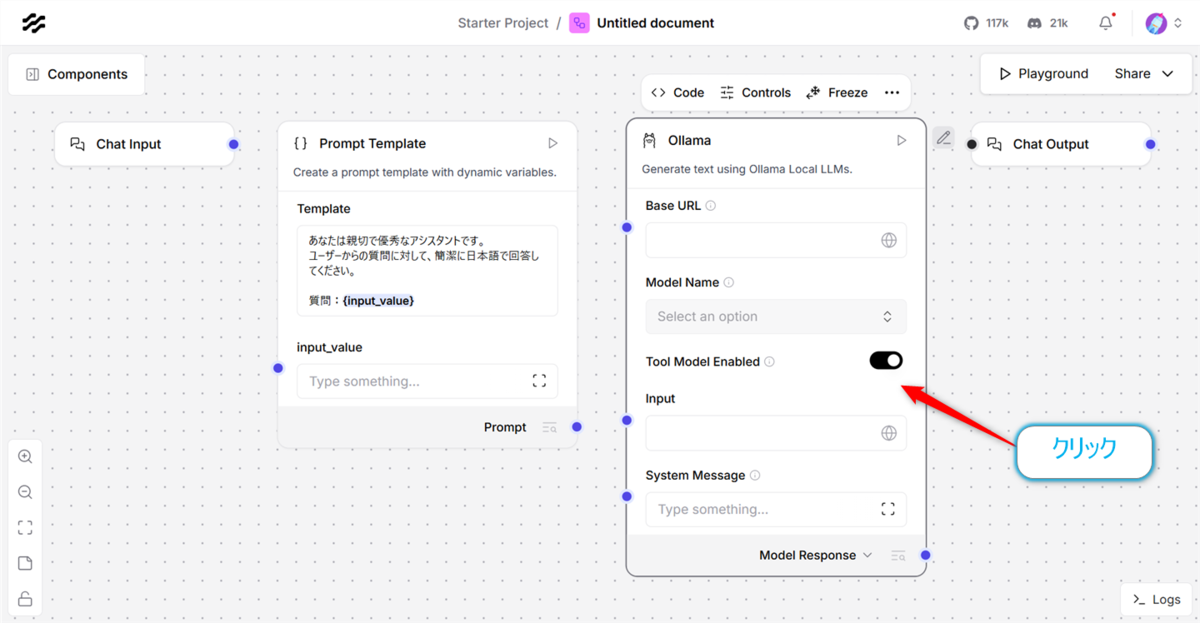This screenshot has height=623, width=1200.
Task: Open the Controls tab in node toolbar
Action: [x=755, y=92]
